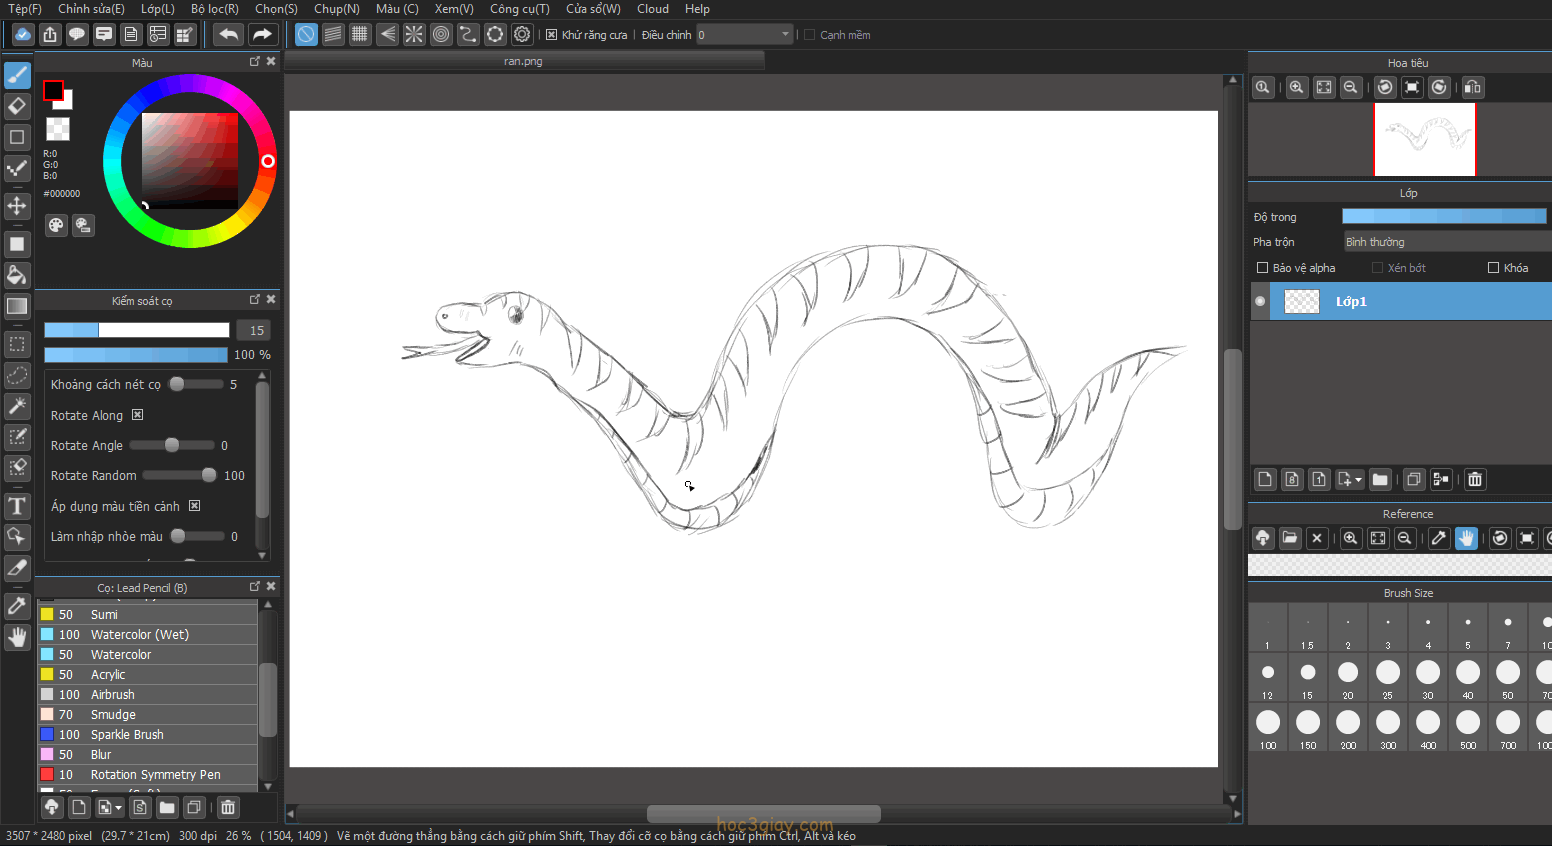
Task: Activate the Hand pan tool
Action: [17, 637]
